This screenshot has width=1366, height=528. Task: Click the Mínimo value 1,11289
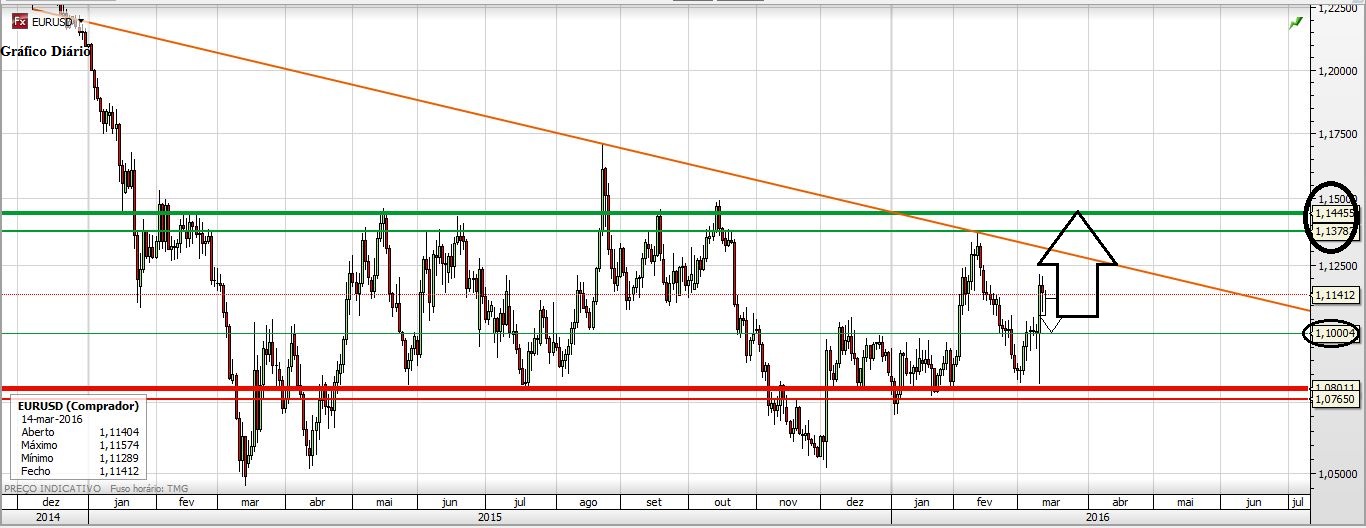pos(118,458)
